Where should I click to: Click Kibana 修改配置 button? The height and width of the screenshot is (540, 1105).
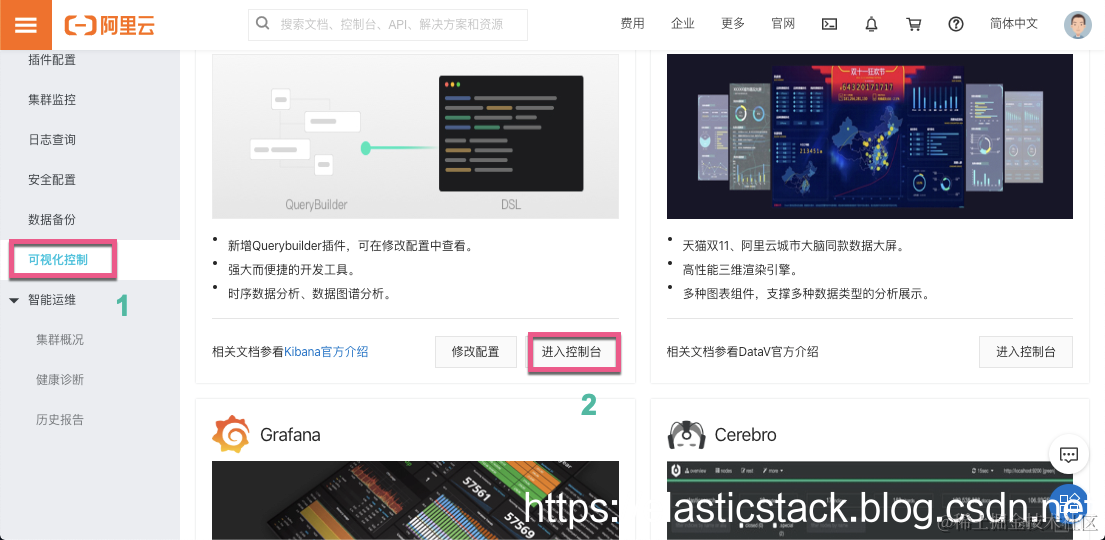[x=476, y=352]
